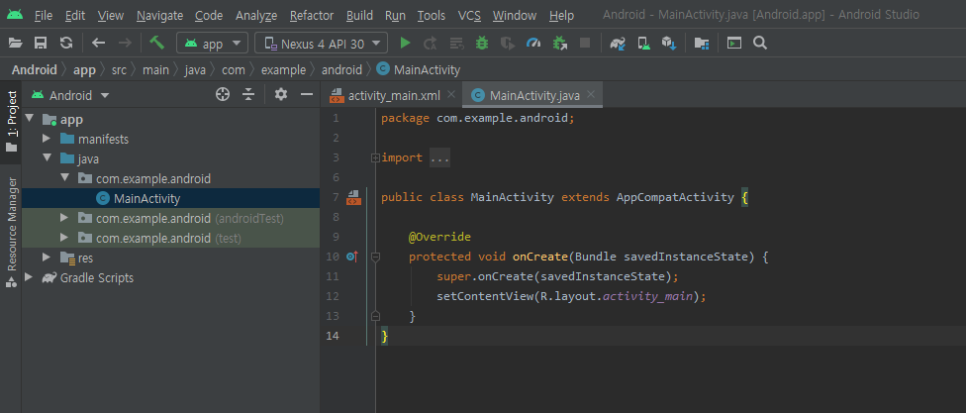The width and height of the screenshot is (966, 413).
Task: Open the Navigate menu
Action: point(160,15)
